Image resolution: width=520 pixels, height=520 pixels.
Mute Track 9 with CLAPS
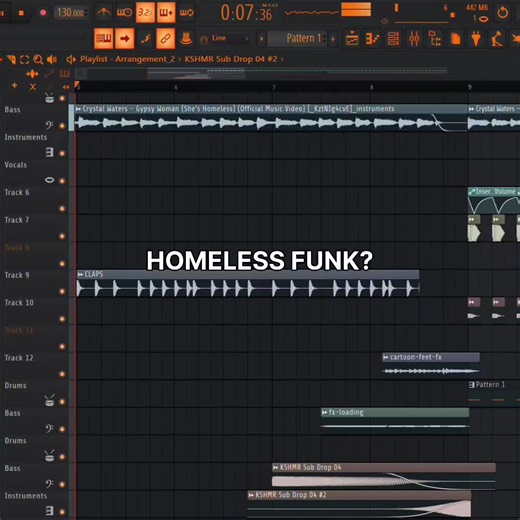point(62,291)
